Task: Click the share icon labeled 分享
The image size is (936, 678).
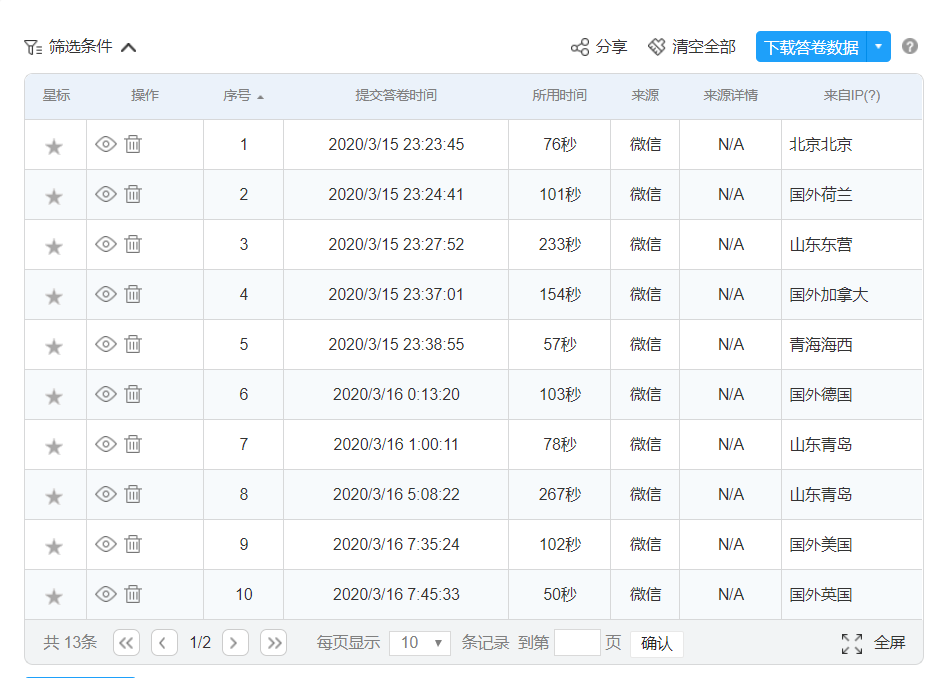Action: pyautogui.click(x=580, y=47)
